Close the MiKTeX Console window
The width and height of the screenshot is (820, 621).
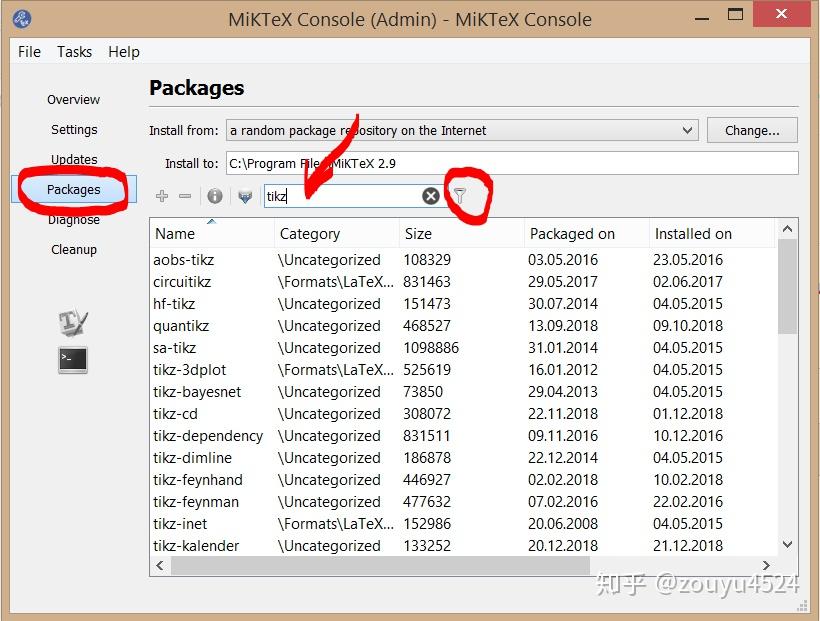pos(781,14)
